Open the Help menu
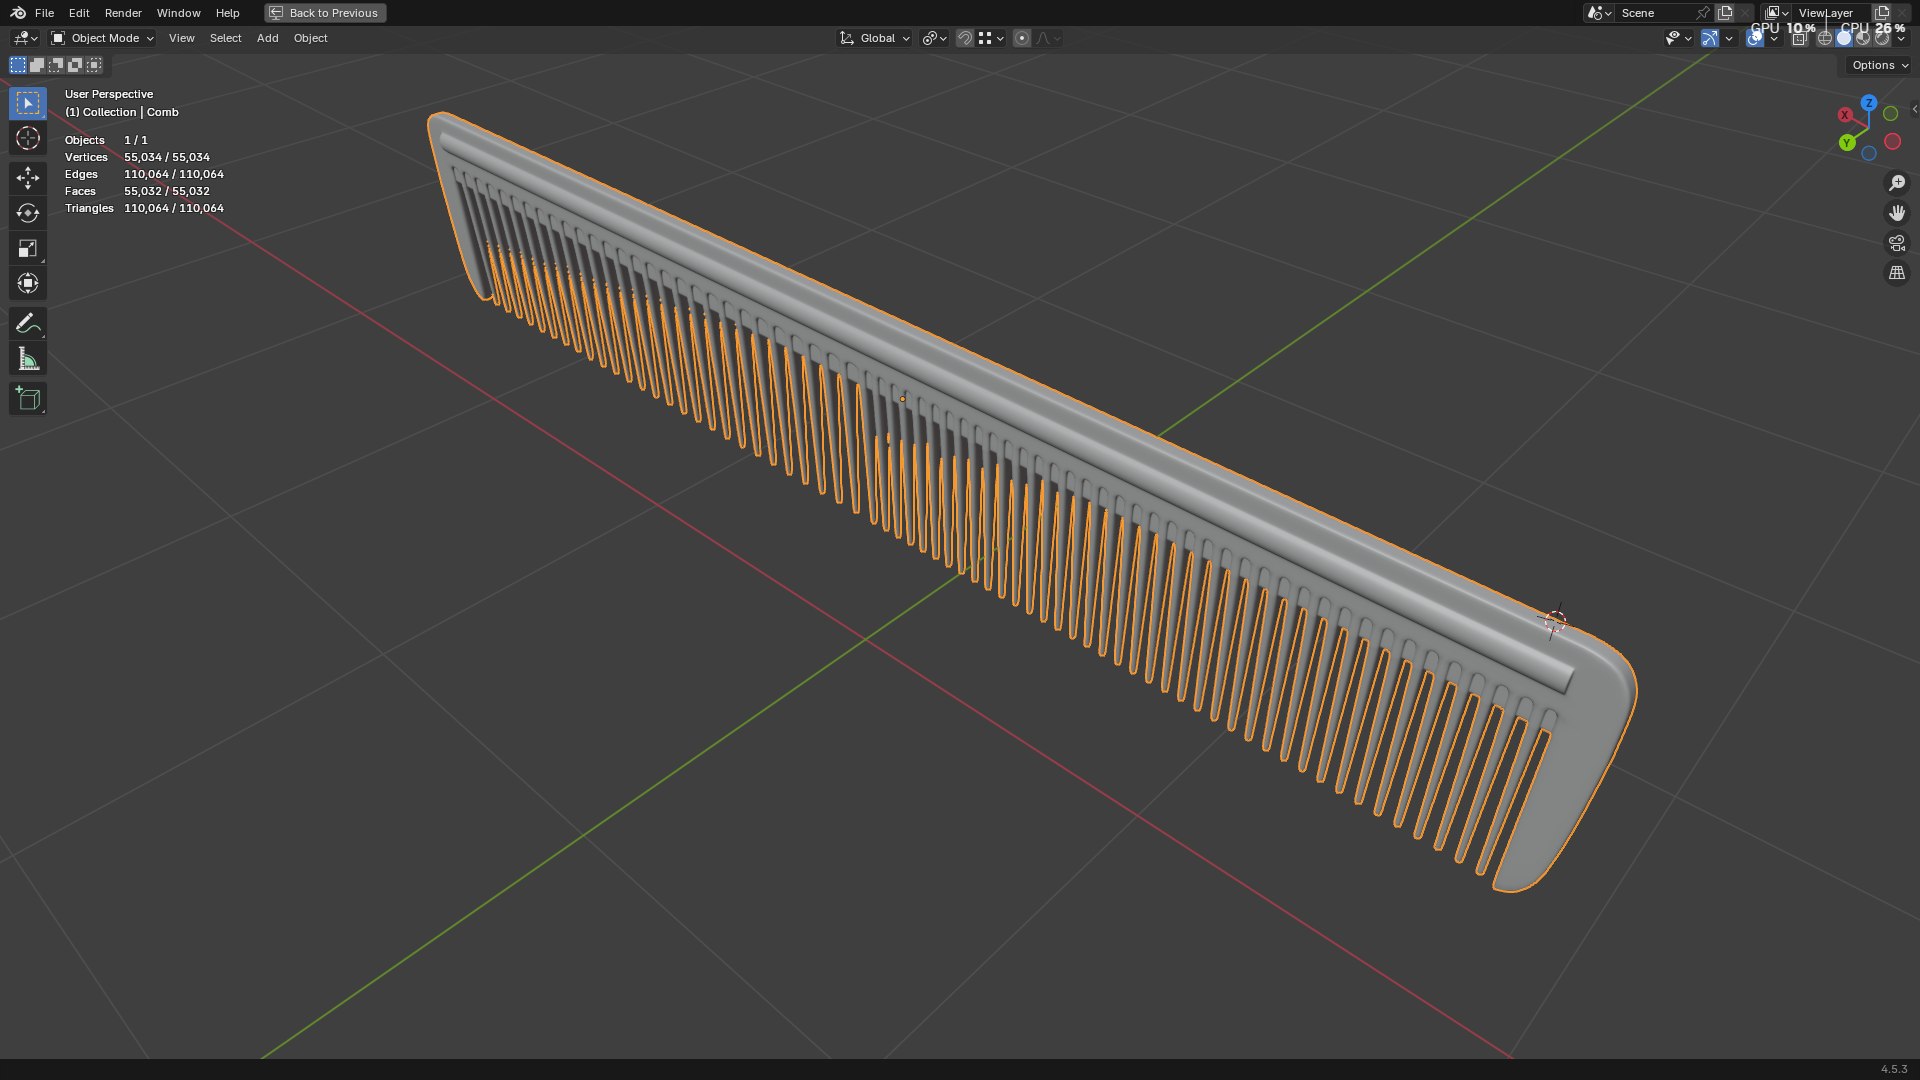 tap(227, 13)
